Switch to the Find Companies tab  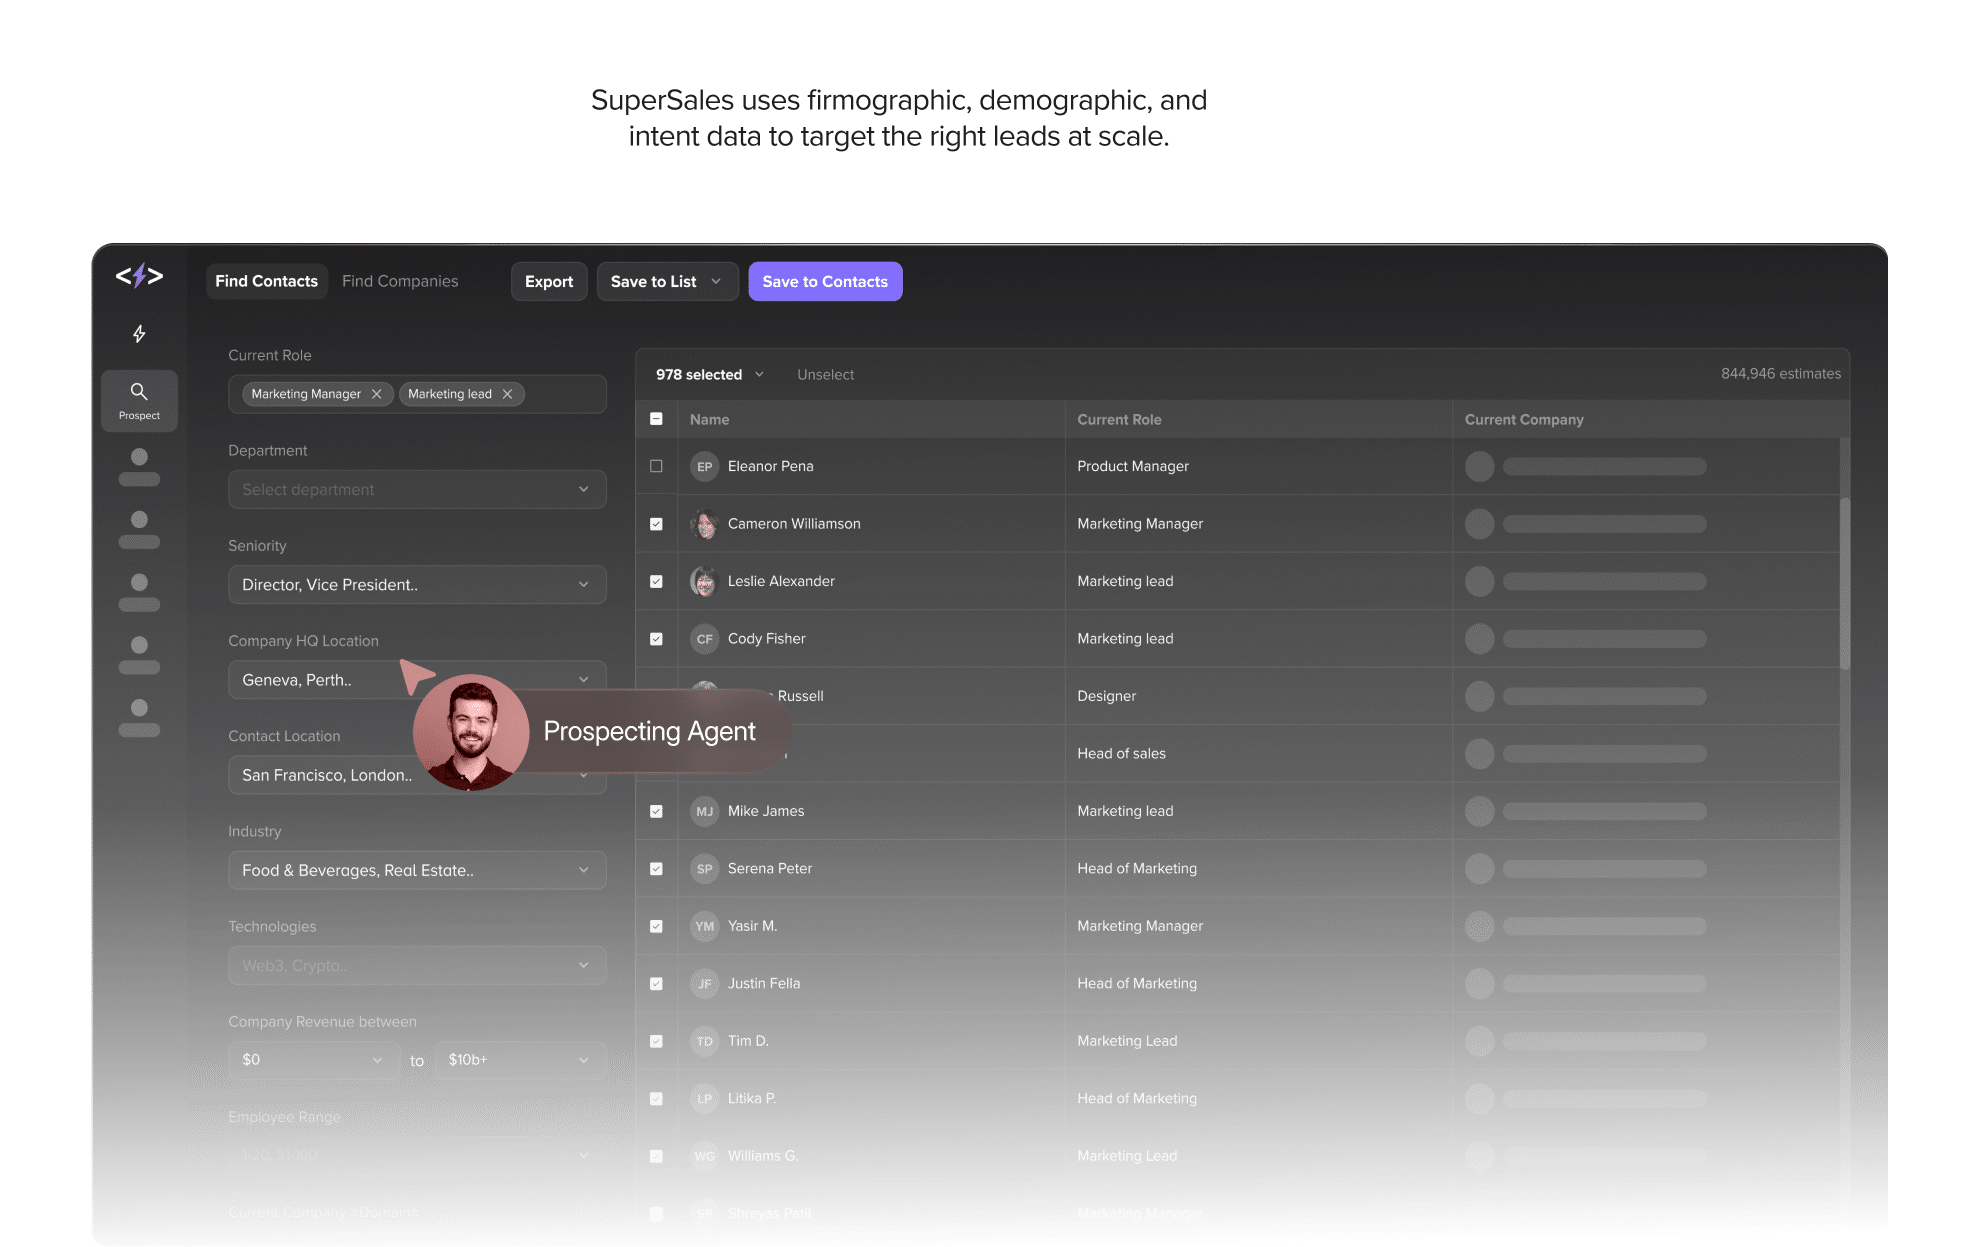click(x=400, y=281)
